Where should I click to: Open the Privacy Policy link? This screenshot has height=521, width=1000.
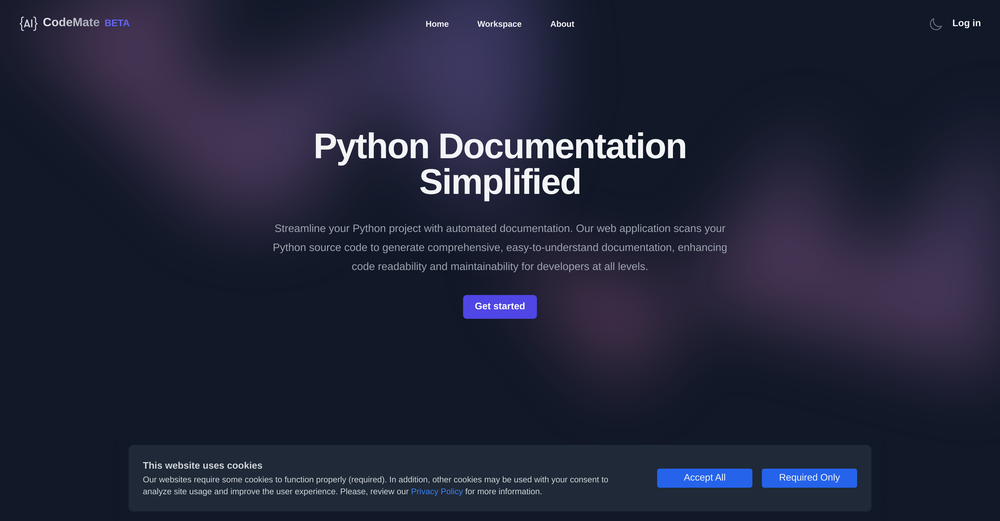tap(437, 492)
